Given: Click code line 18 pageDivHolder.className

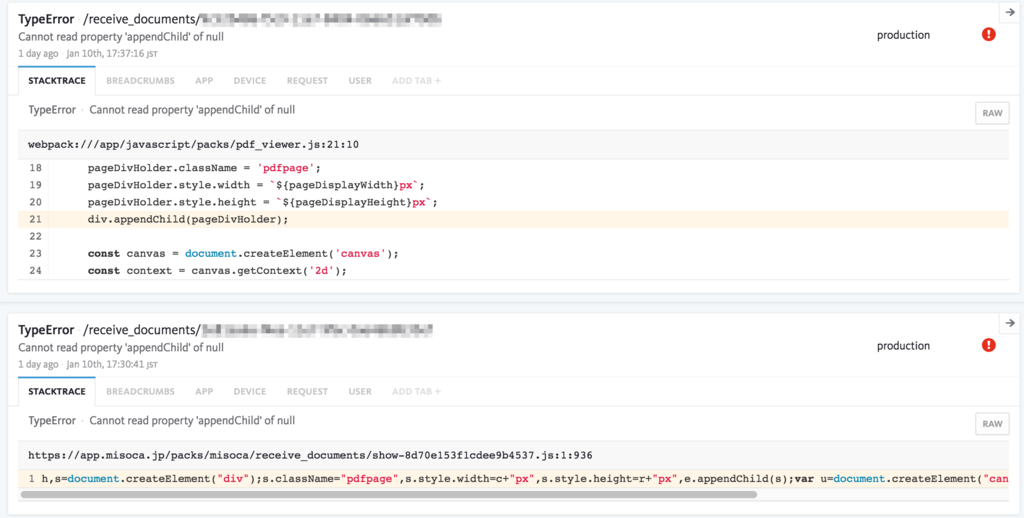Looking at the screenshot, I should [x=513, y=168].
